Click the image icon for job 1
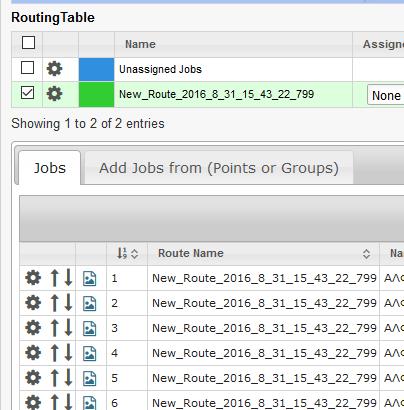The height and width of the screenshot is (410, 404). click(90, 278)
